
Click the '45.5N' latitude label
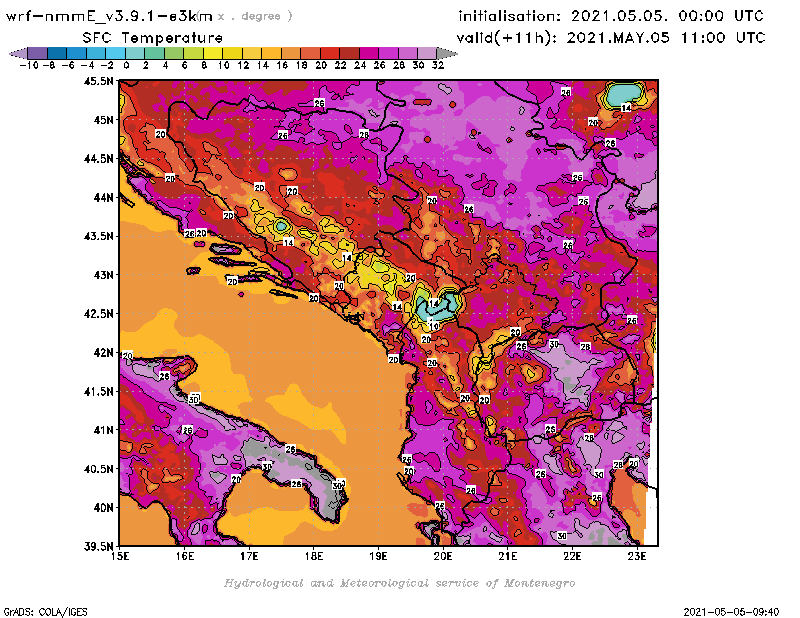[98, 81]
